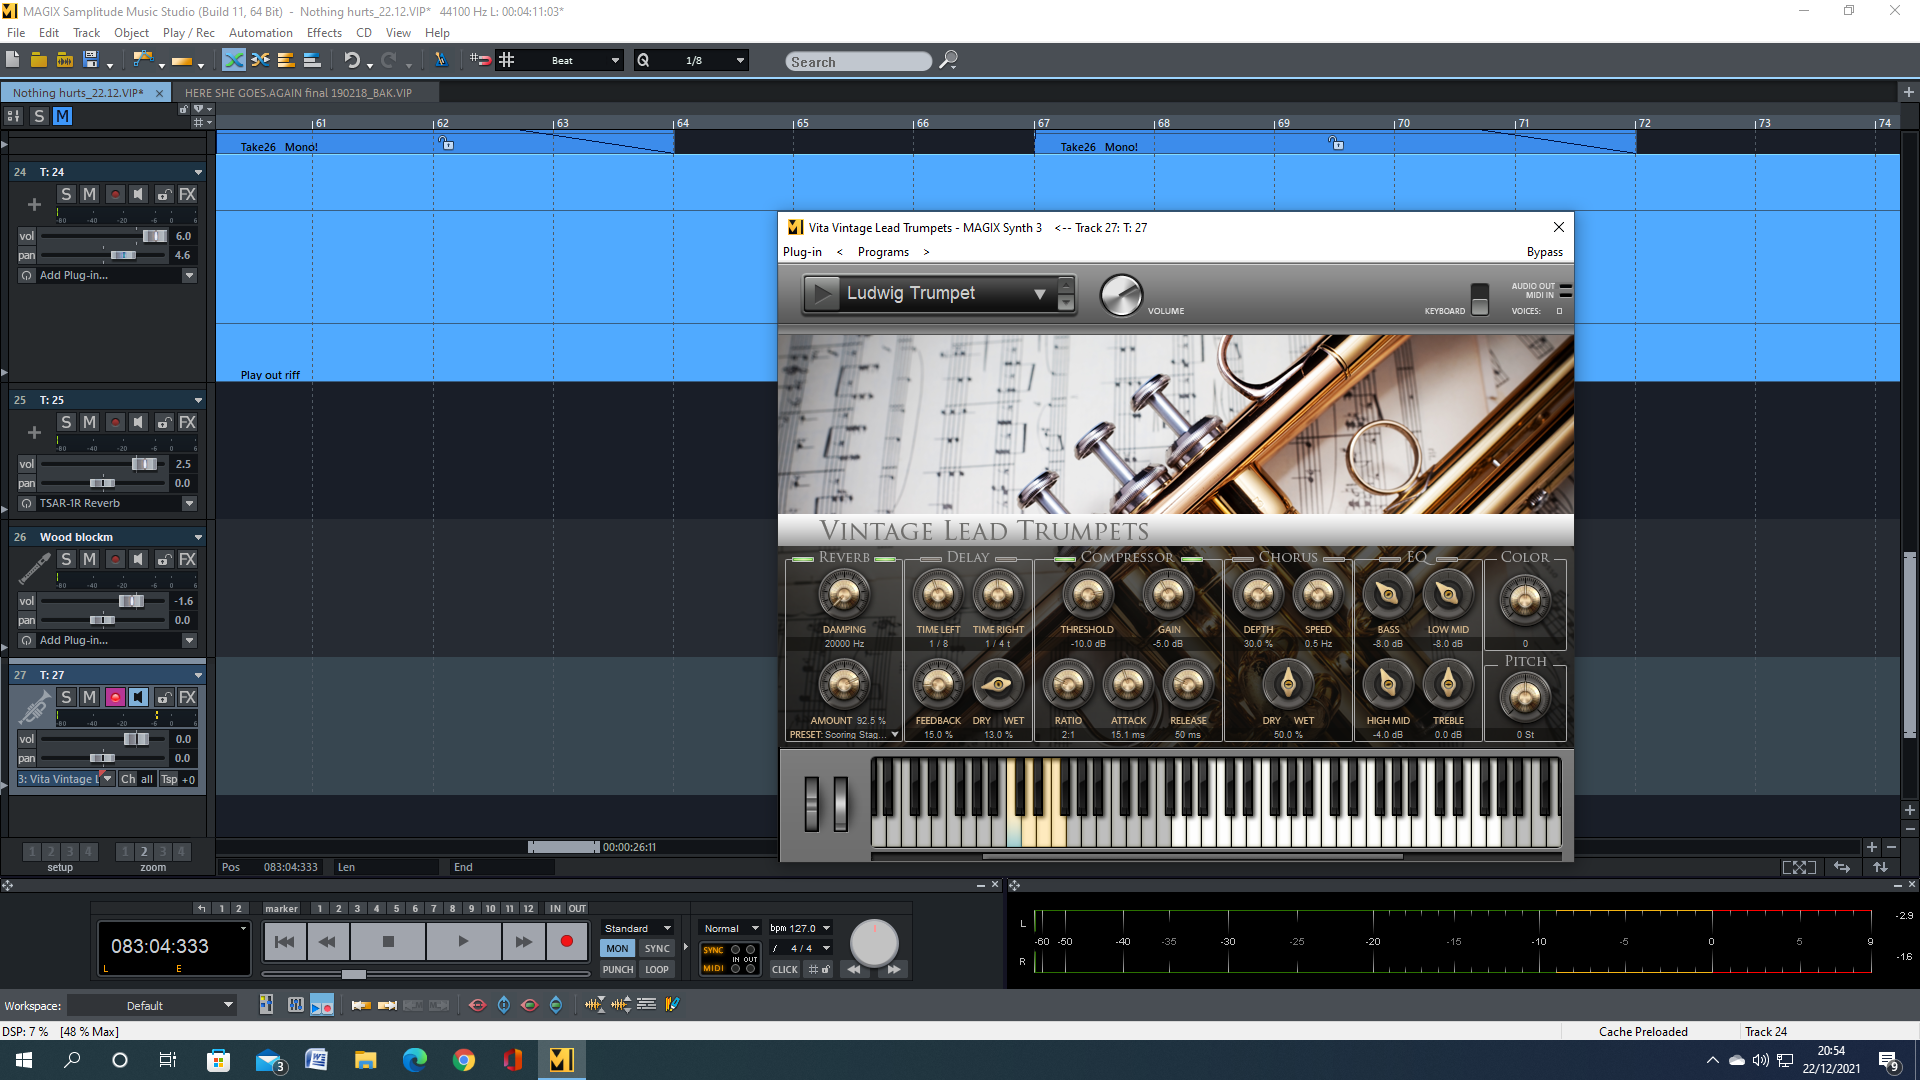Click Bypass in synth window

tap(1544, 253)
